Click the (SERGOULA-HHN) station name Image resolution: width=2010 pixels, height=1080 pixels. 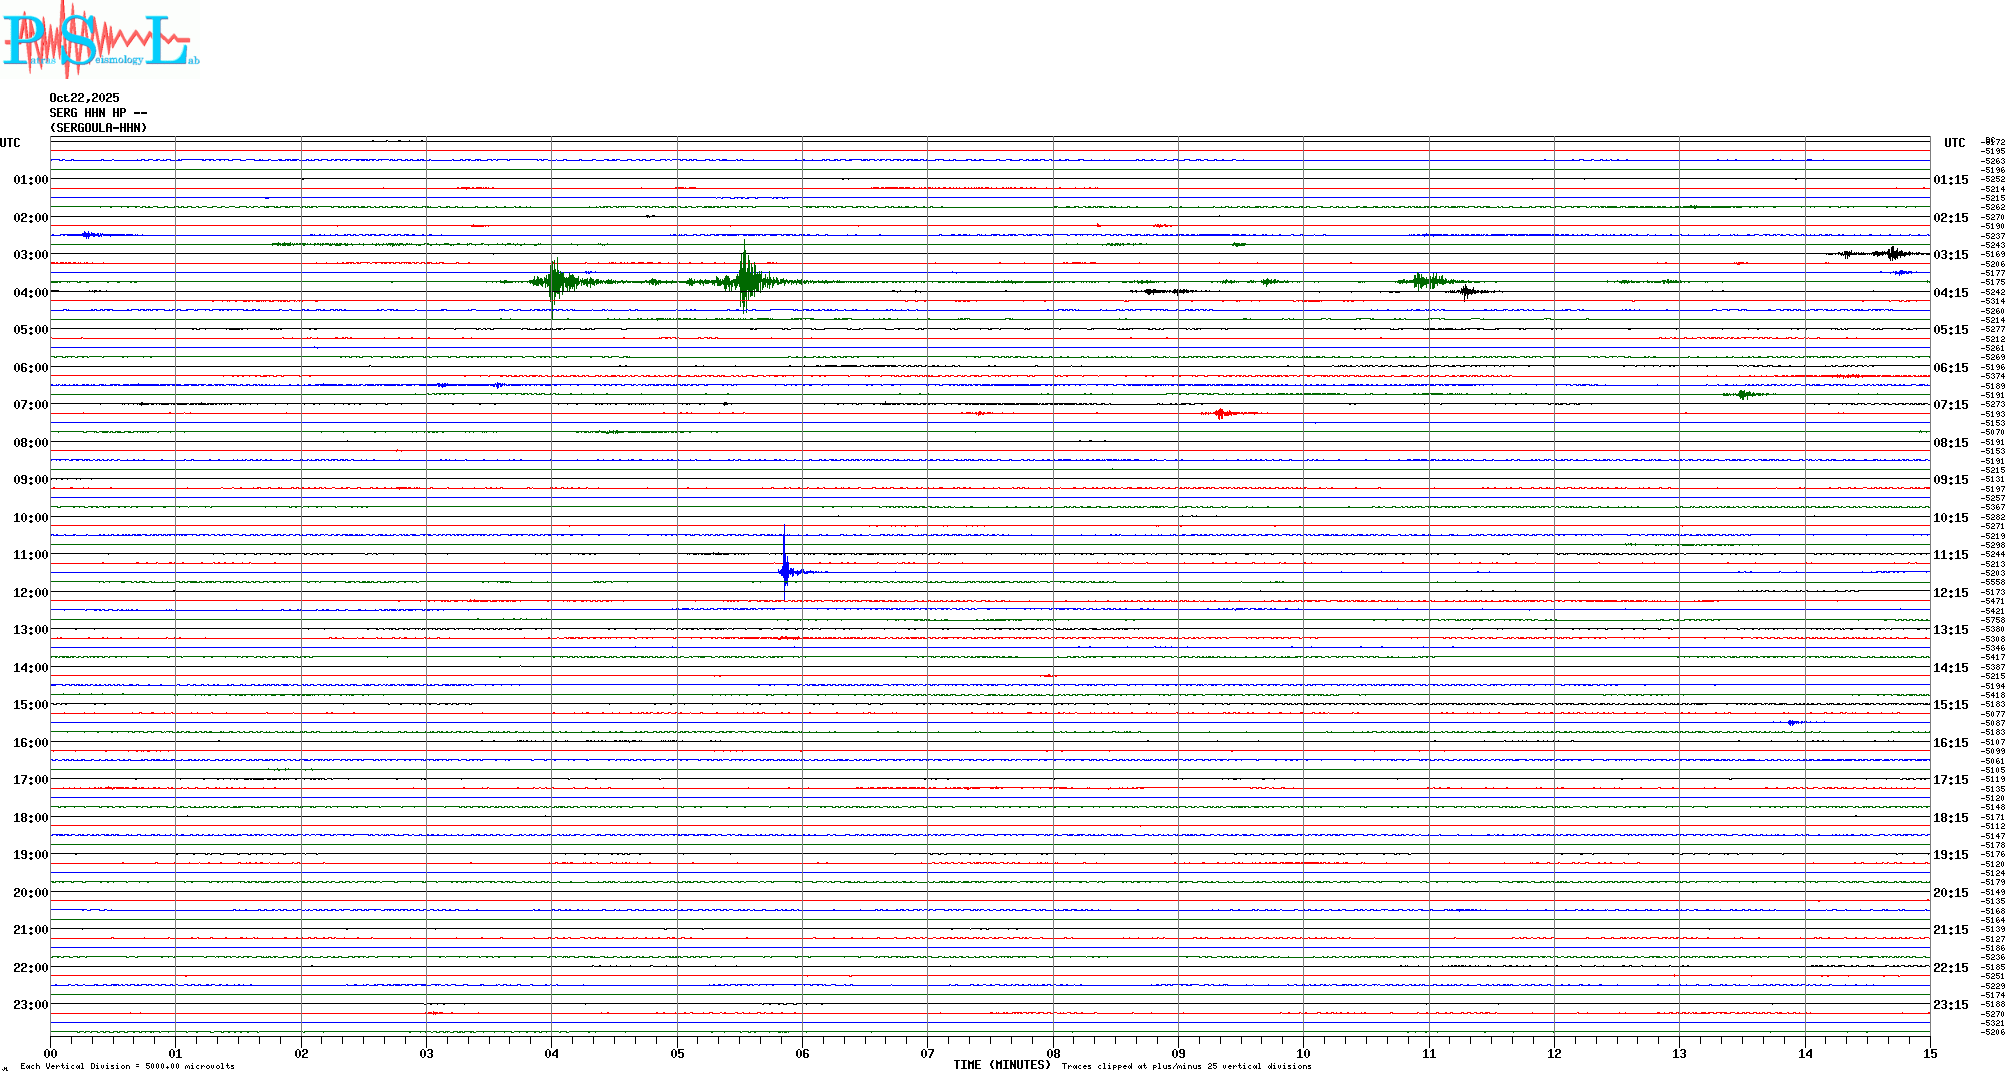click(98, 128)
